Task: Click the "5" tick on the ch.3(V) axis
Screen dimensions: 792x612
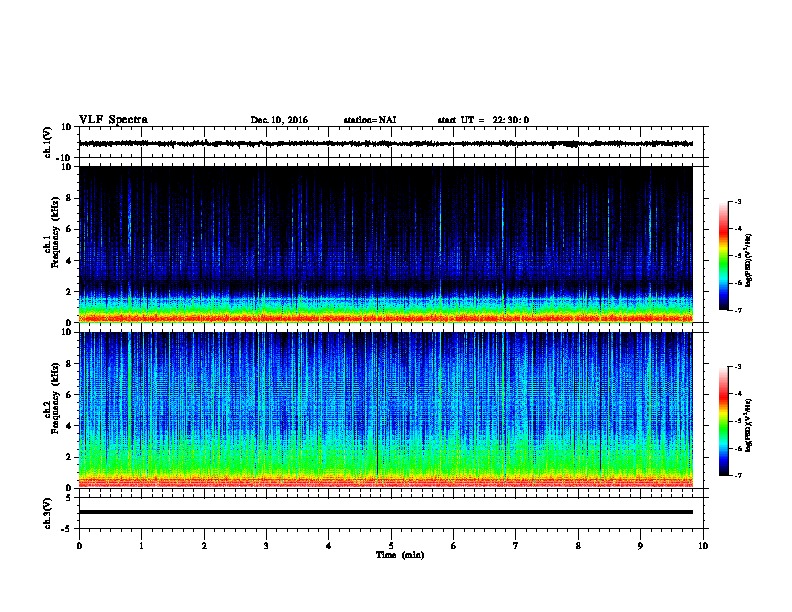Action: (69, 498)
